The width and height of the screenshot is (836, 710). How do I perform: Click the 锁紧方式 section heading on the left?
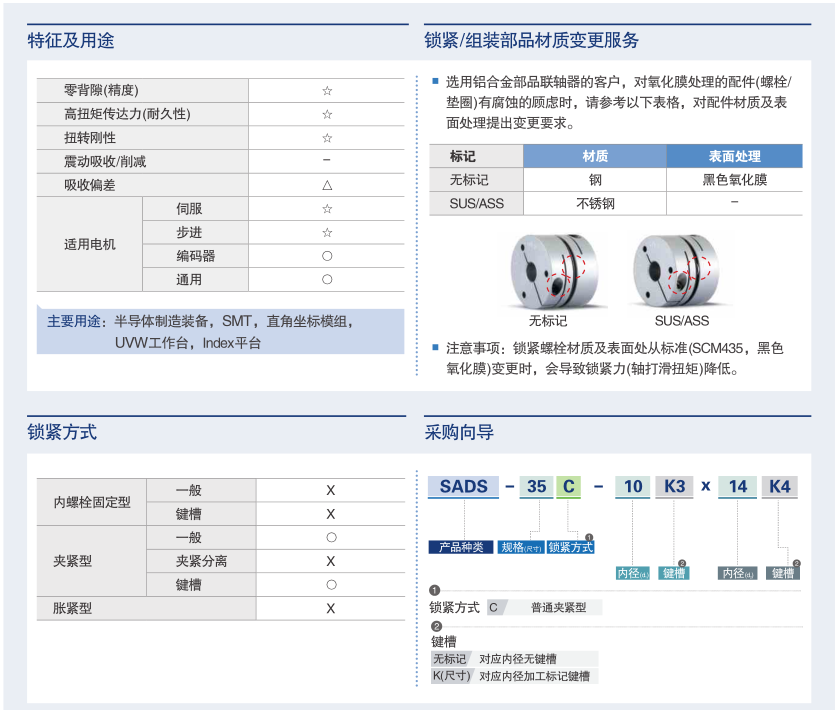62,433
